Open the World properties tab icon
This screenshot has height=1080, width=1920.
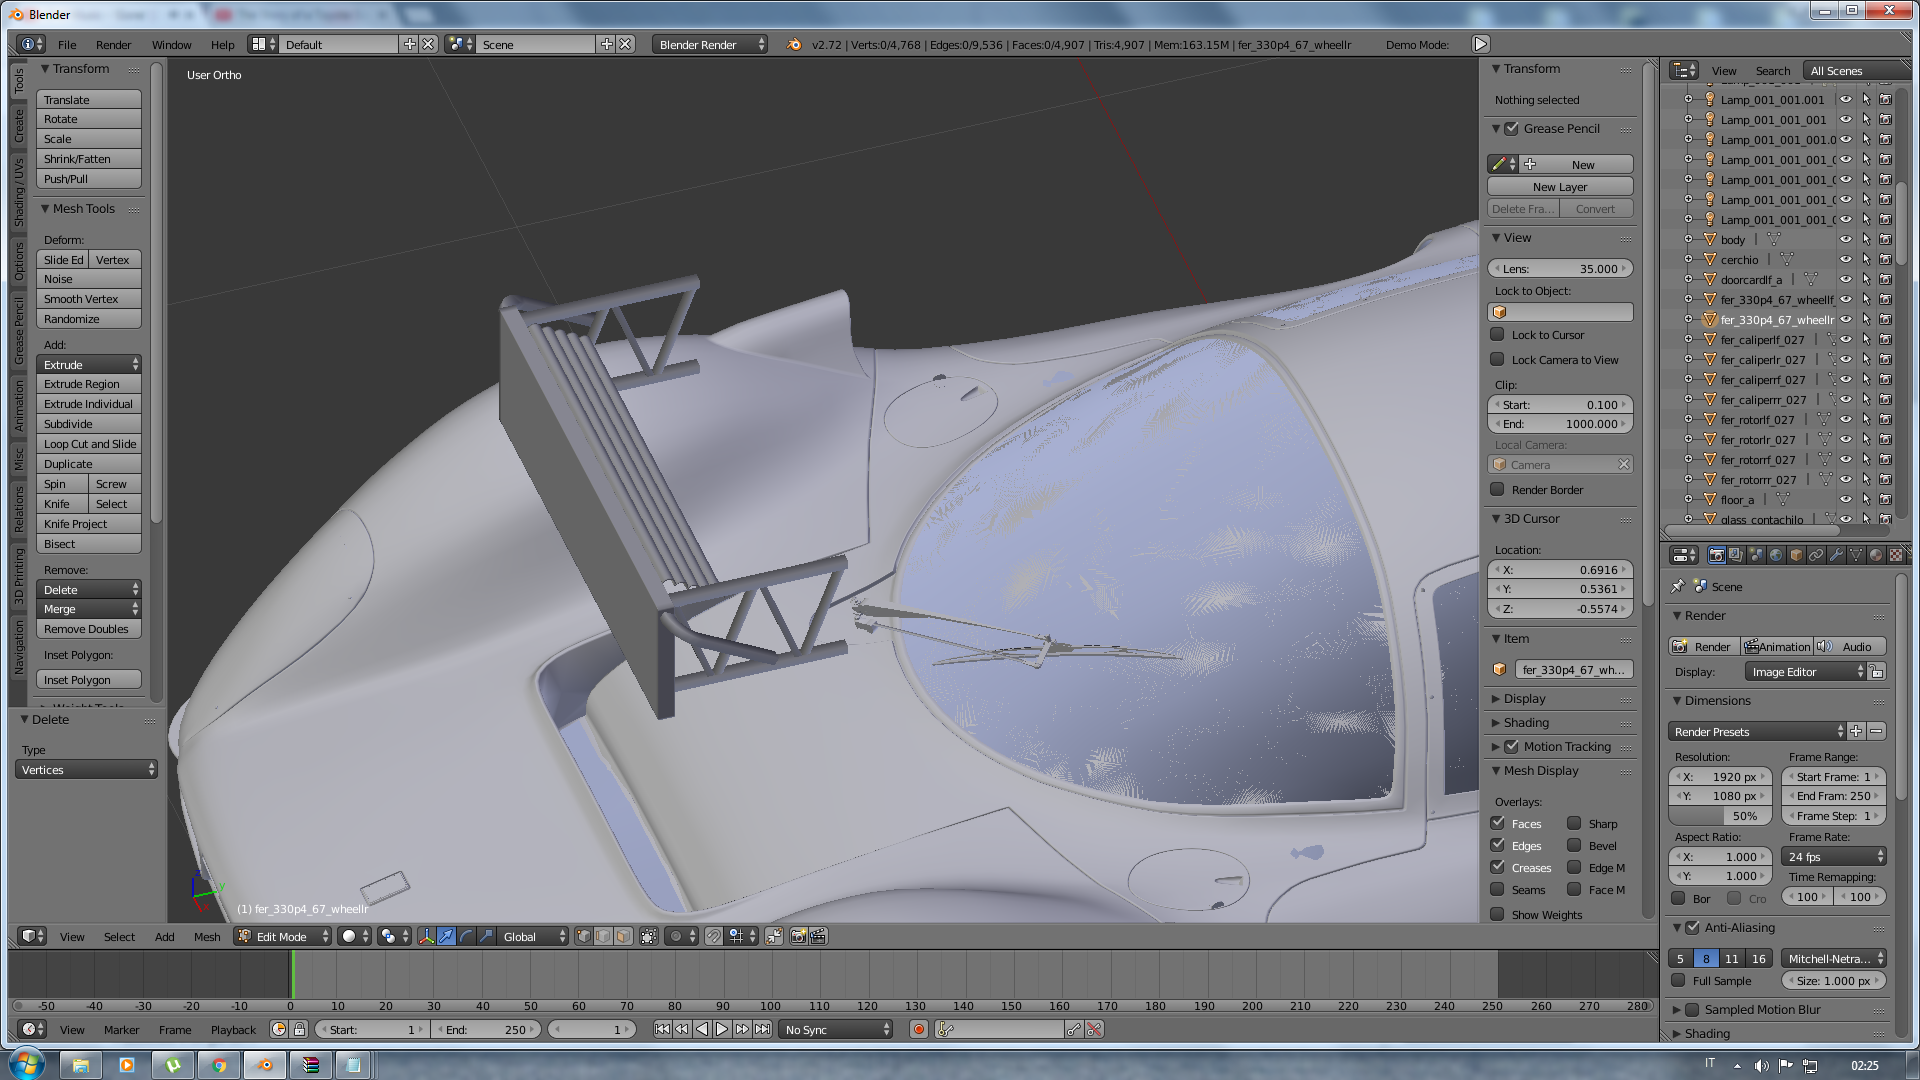click(1776, 555)
